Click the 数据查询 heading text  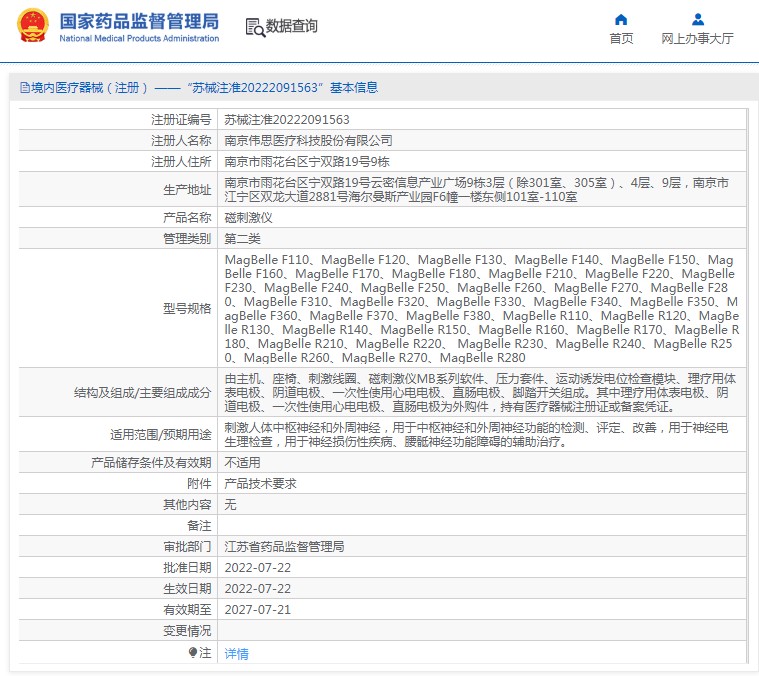tap(291, 27)
